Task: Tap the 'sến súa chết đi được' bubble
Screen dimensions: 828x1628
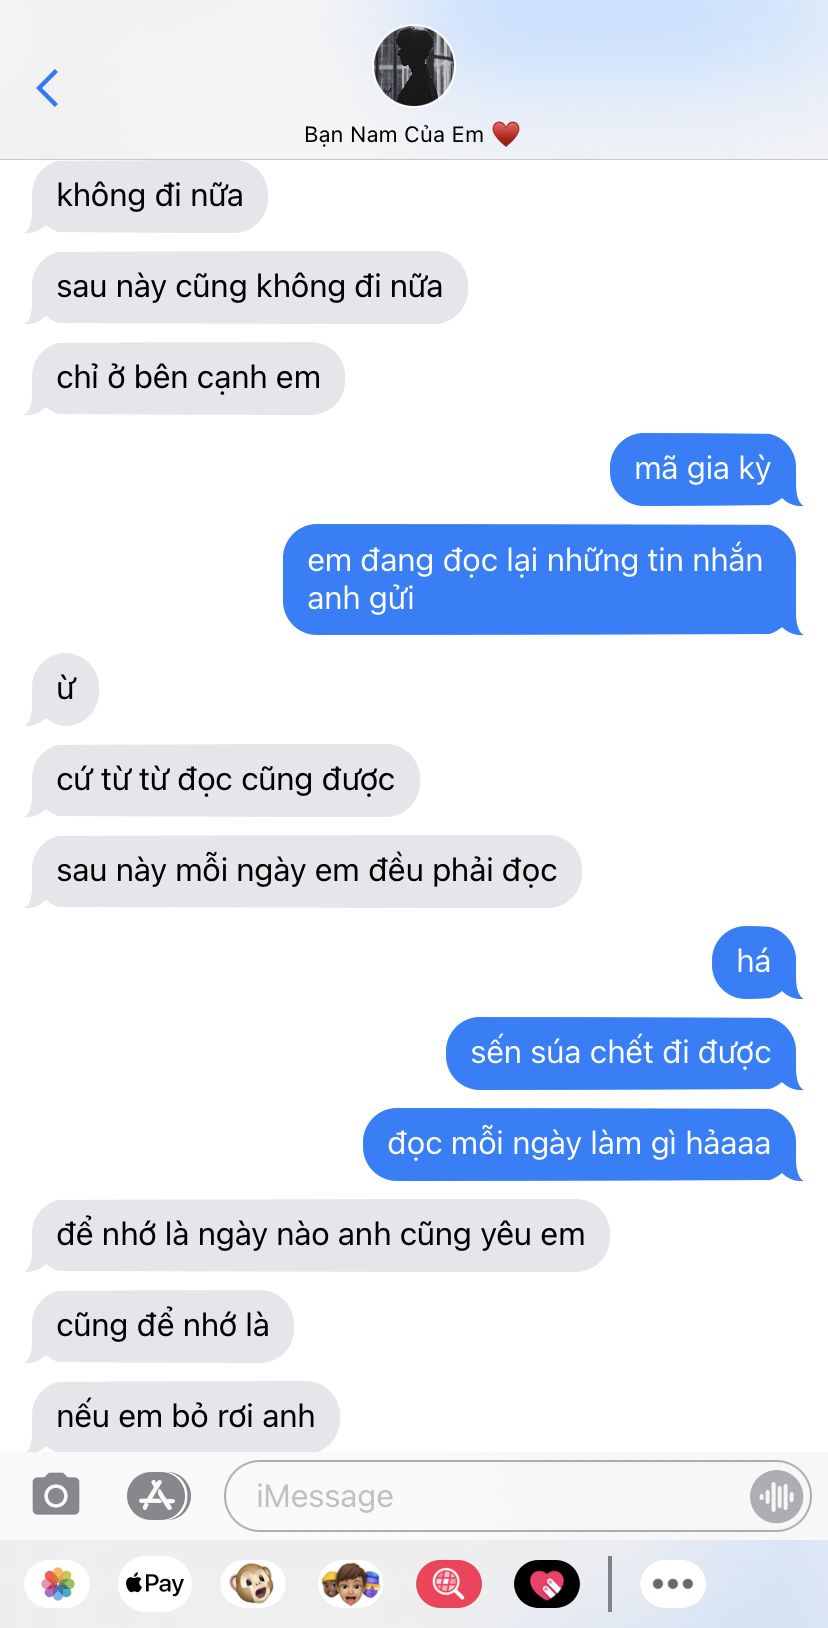Action: [622, 1053]
